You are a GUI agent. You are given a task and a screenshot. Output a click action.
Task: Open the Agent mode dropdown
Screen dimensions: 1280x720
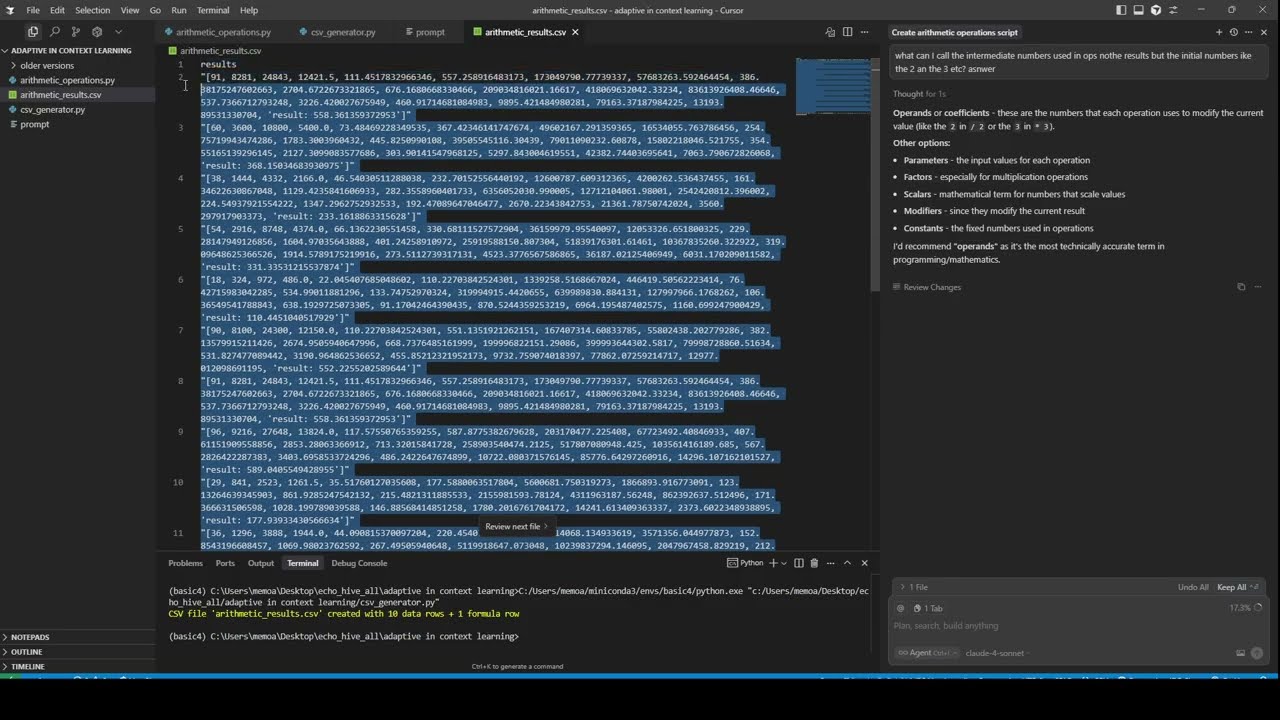(927, 653)
